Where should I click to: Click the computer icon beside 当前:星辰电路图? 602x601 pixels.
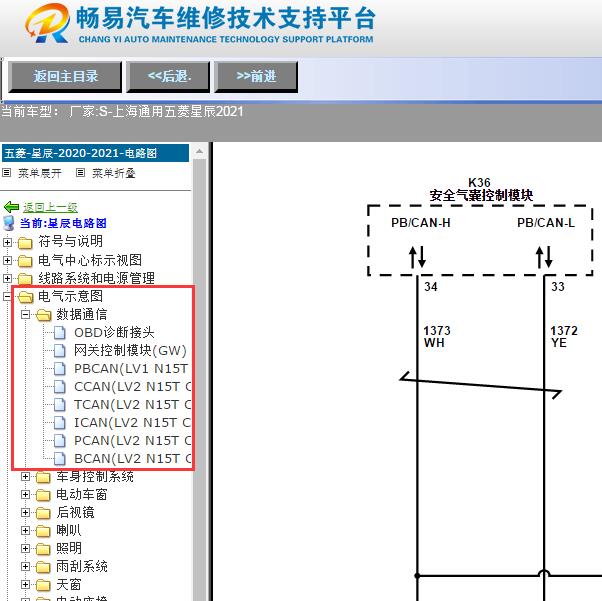[8, 223]
